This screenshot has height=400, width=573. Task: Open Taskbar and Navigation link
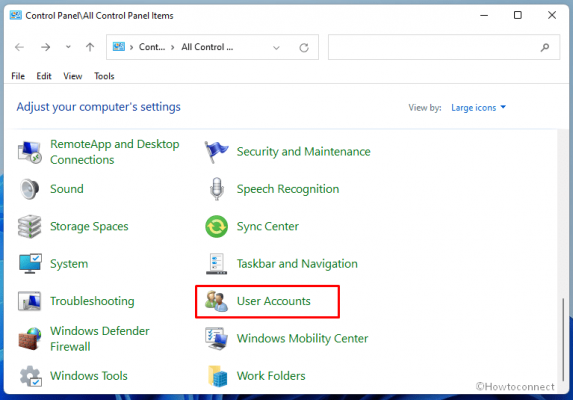pos(297,264)
